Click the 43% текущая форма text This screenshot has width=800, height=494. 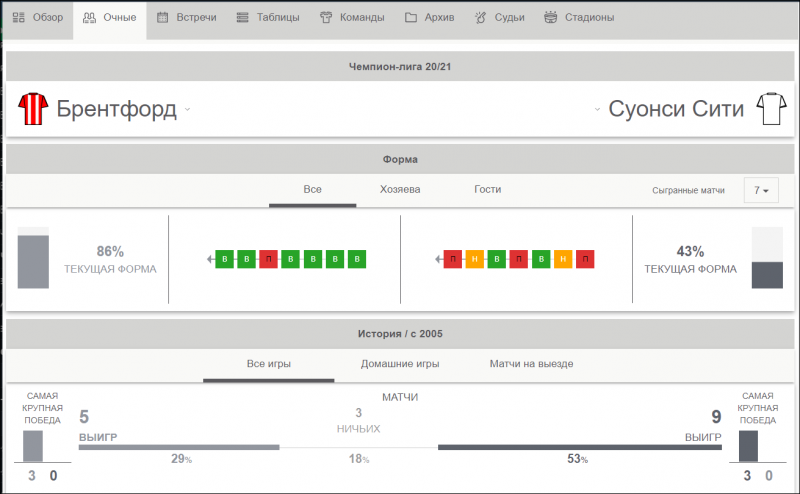click(x=690, y=260)
